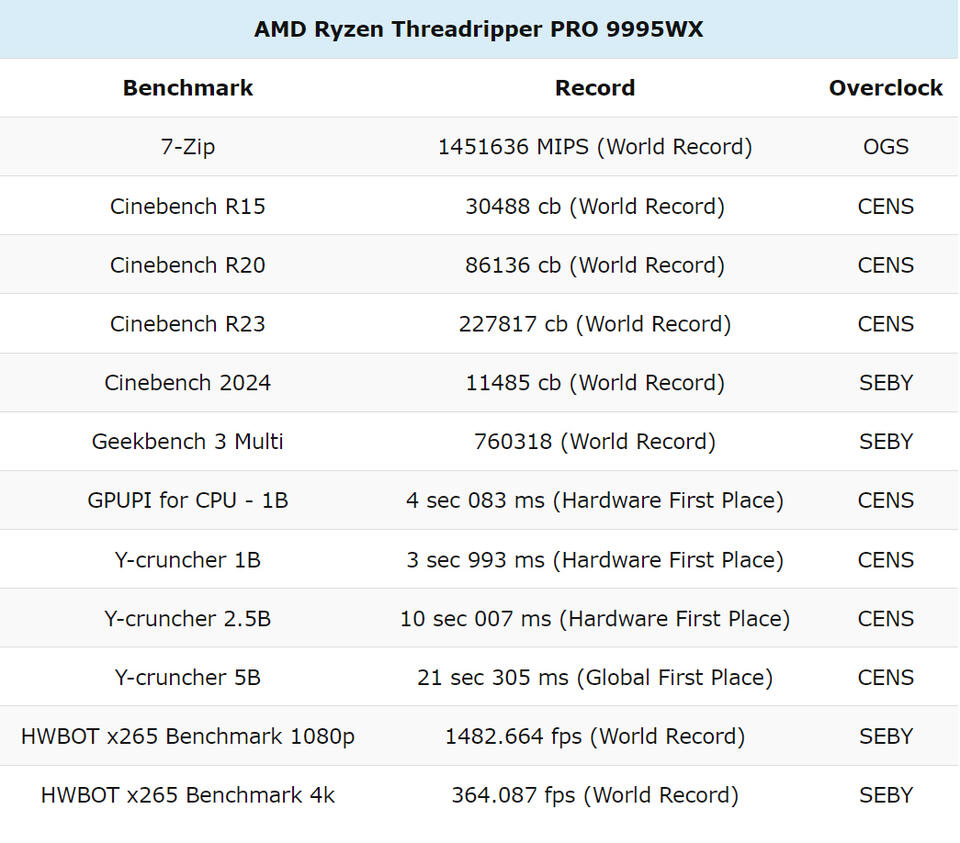Click CENS in the Y-cruncher 5B row
Image resolution: width=960 pixels, height=843 pixels.
tap(886, 677)
